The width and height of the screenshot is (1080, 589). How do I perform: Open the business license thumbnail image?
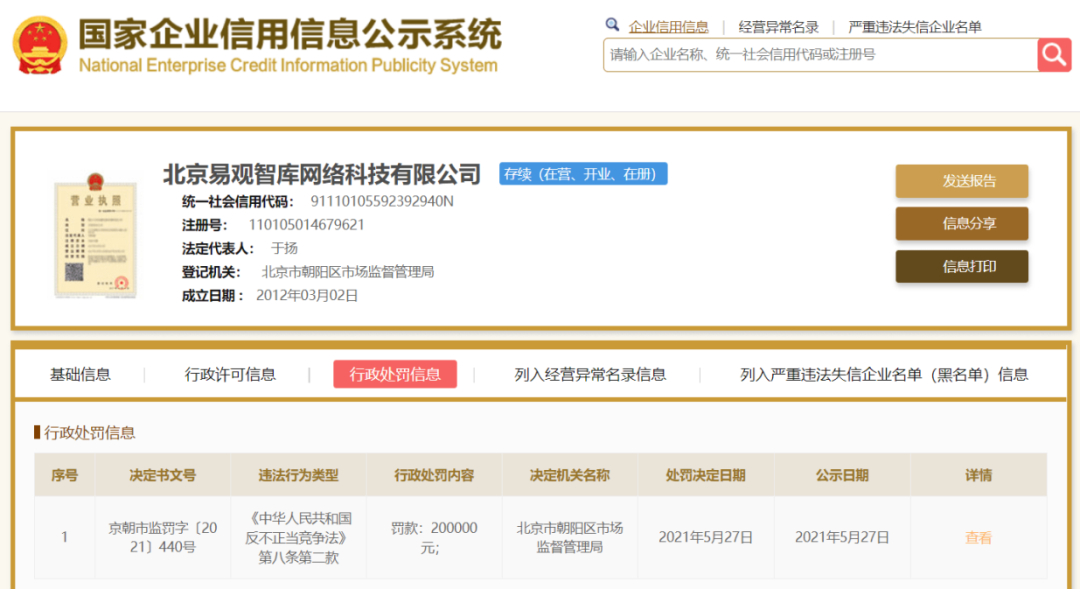point(95,235)
